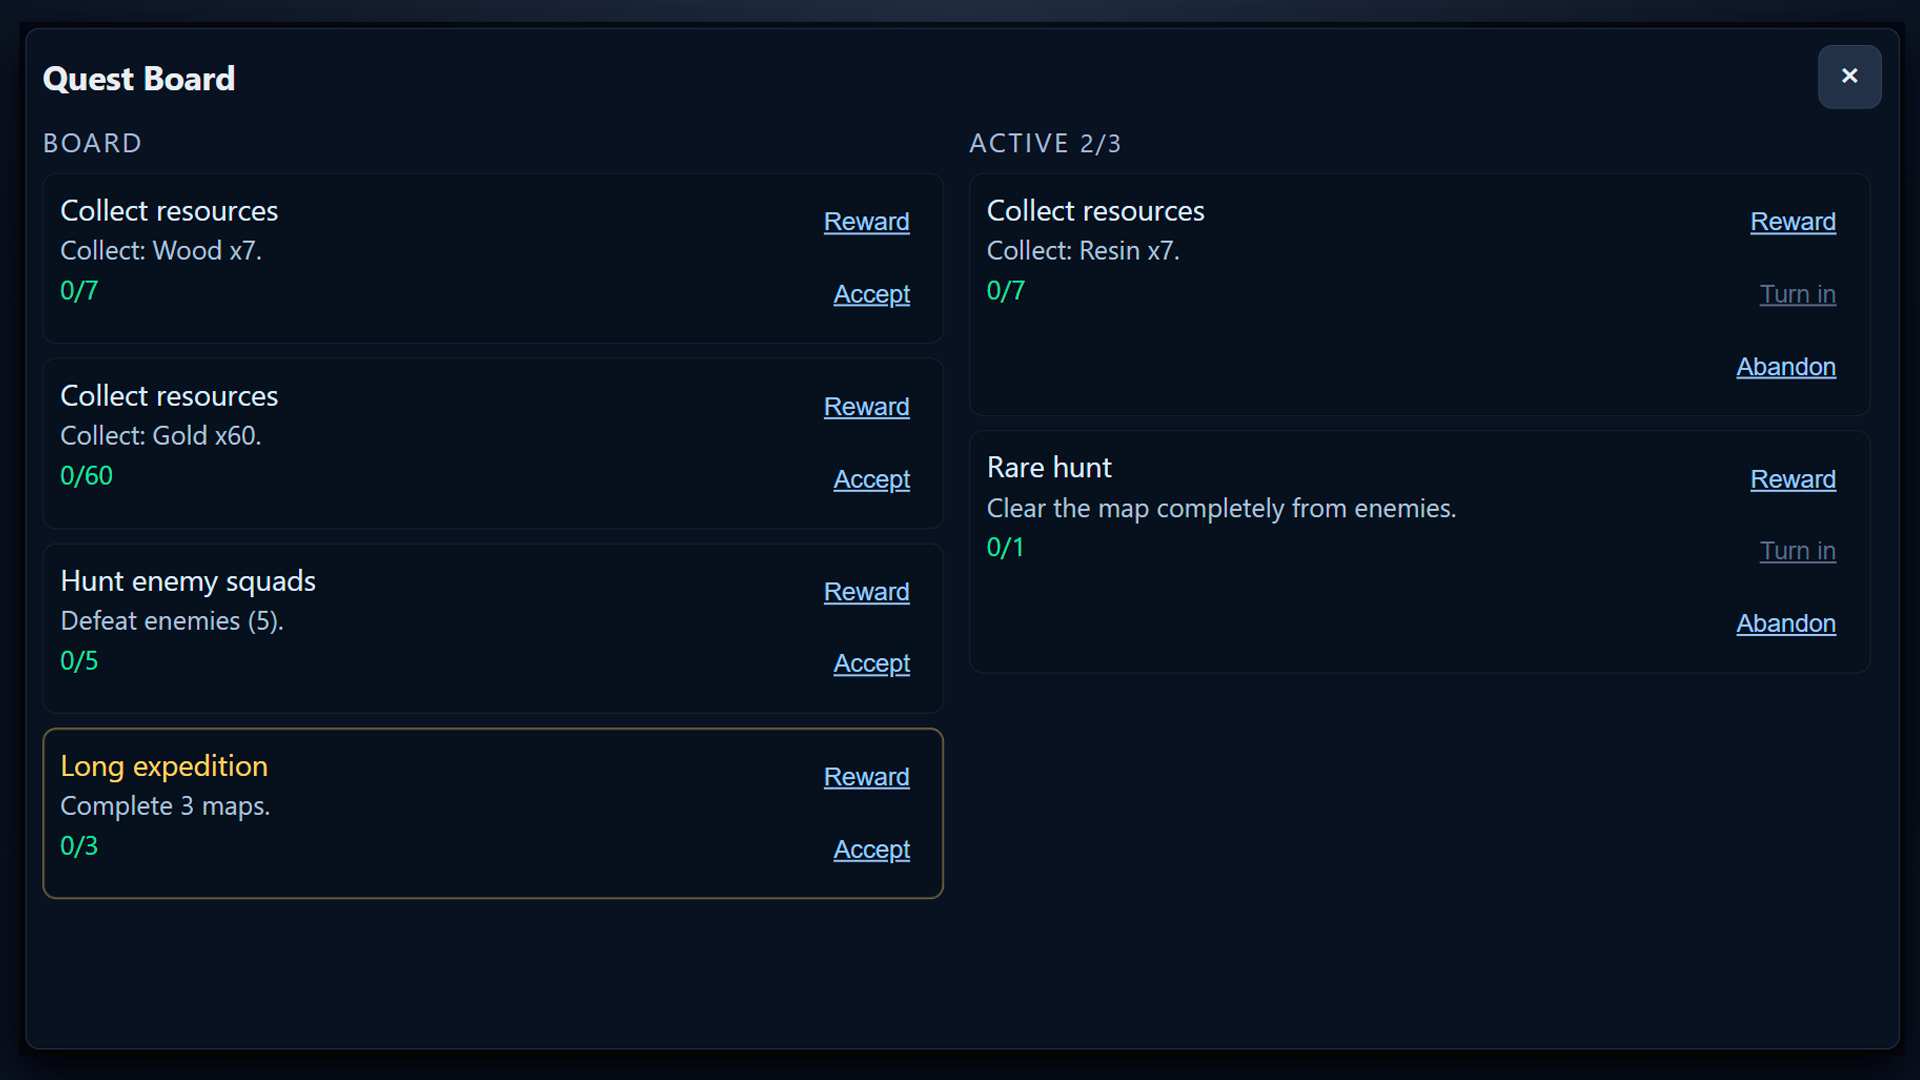Accept the Collect Gold x60 quest
The image size is (1920, 1080).
871,479
